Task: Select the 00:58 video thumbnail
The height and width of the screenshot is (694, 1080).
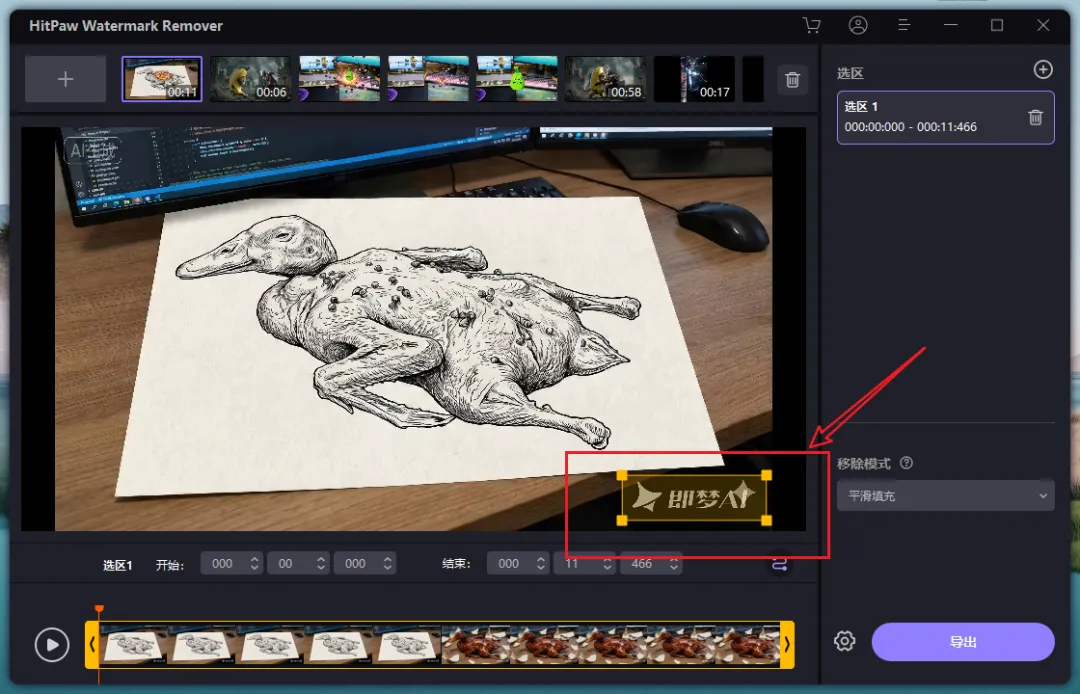Action: point(605,79)
